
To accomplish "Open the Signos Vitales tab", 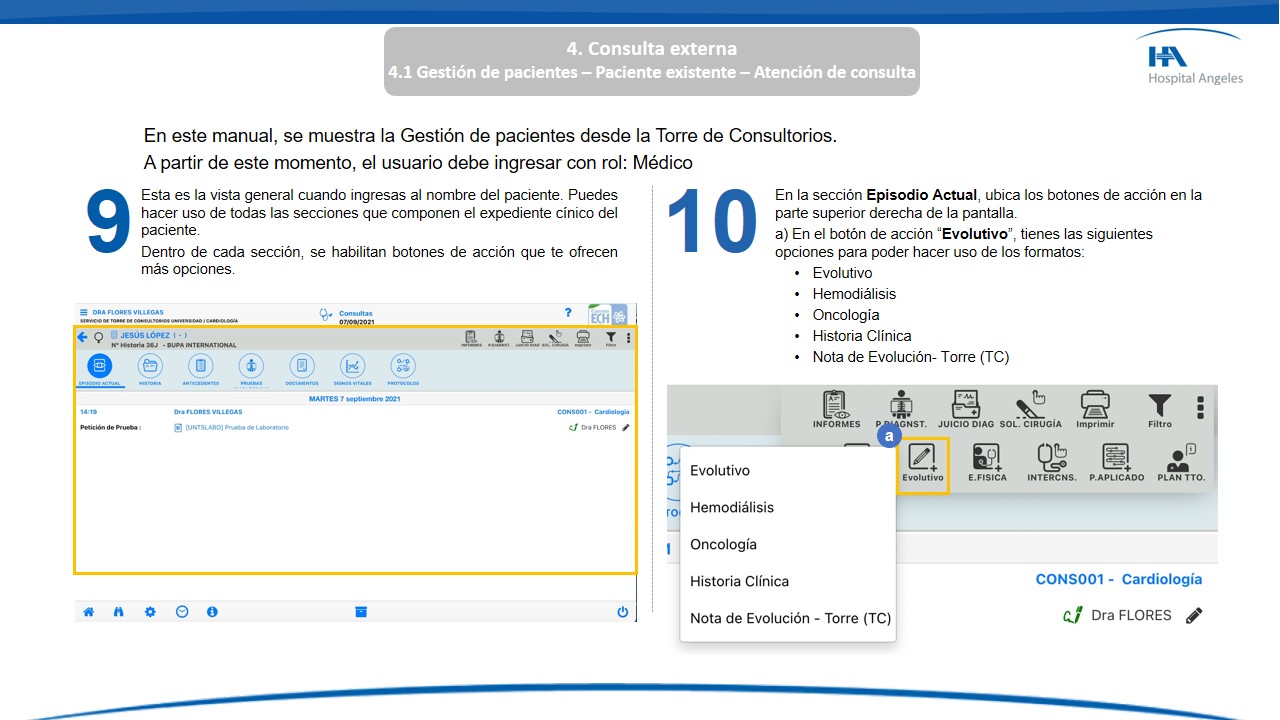I will click(352, 369).
